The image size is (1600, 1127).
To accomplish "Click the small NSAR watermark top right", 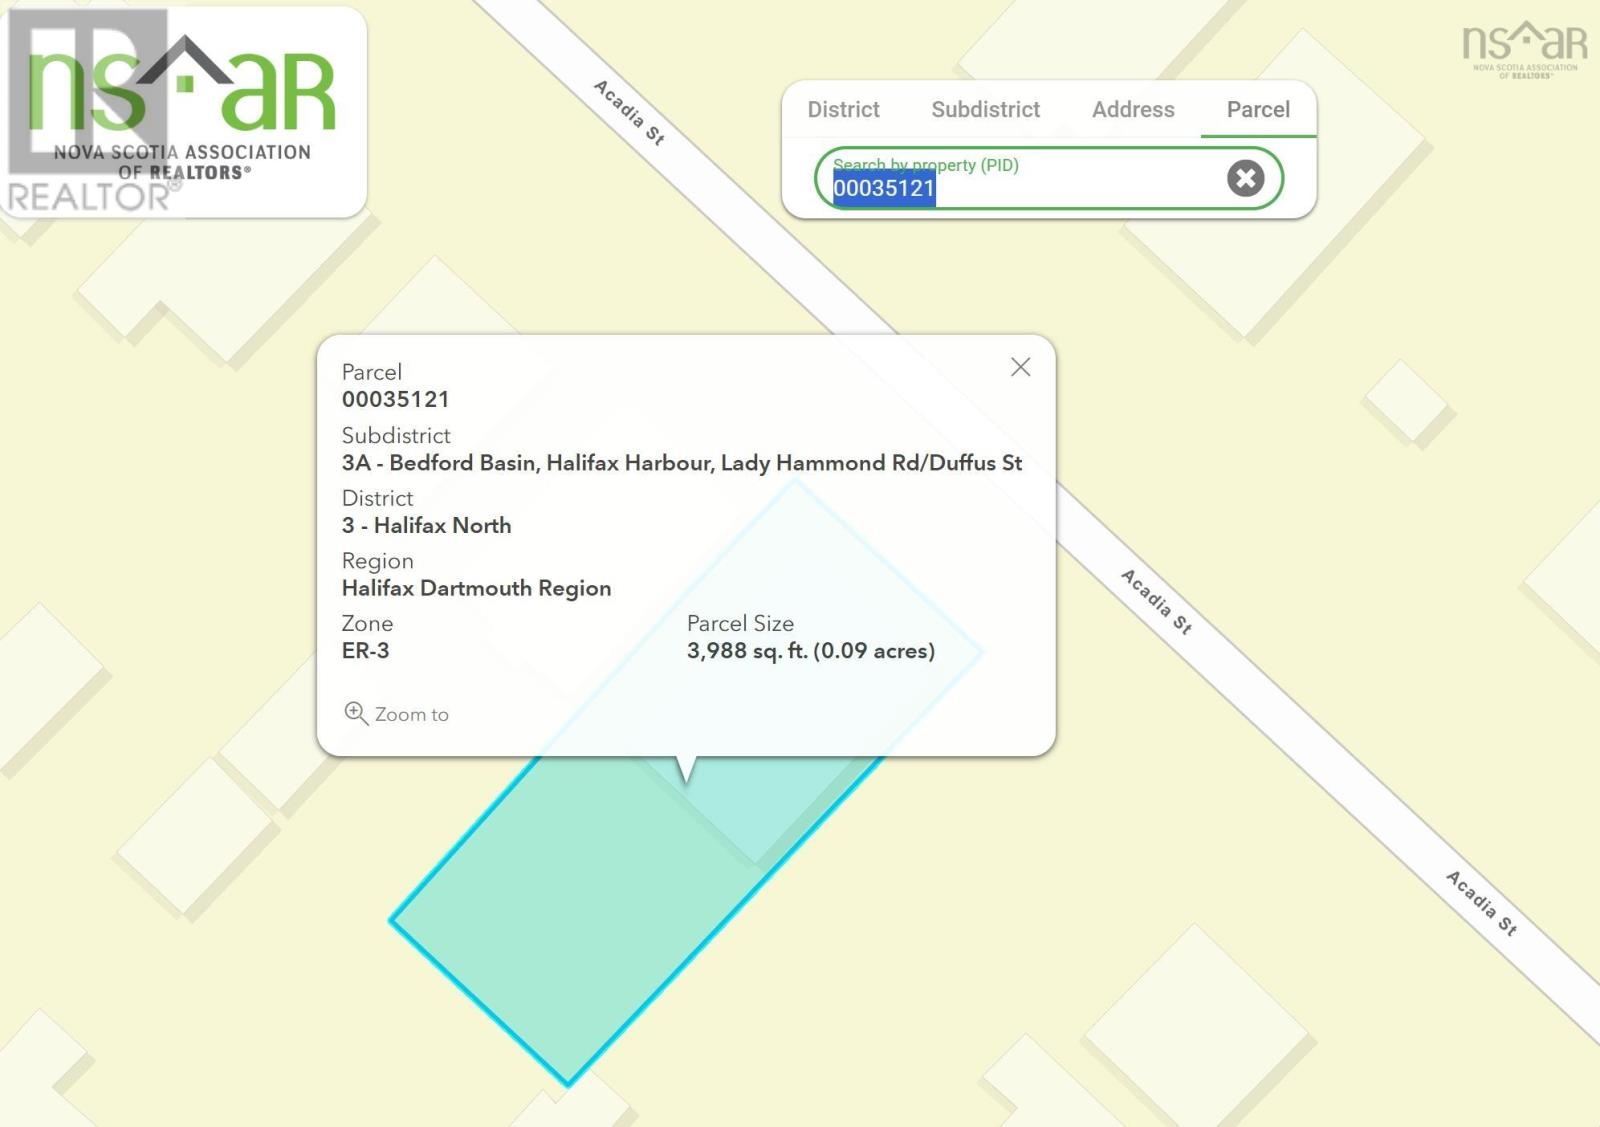I will pyautogui.click(x=1524, y=50).
